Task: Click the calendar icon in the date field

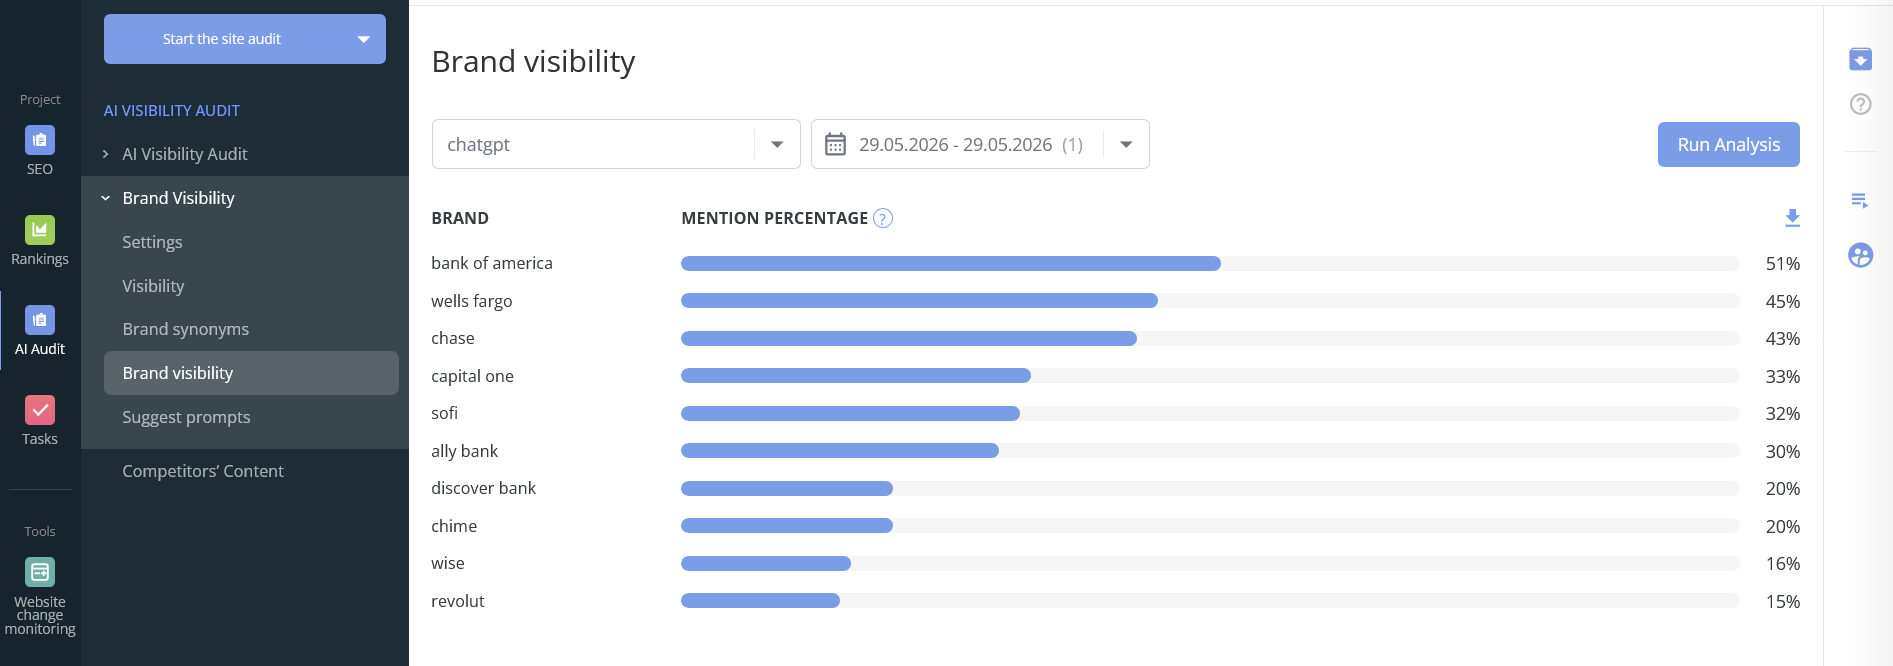Action: [835, 145]
